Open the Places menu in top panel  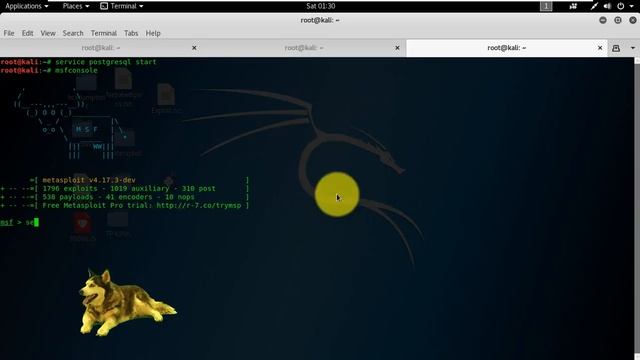click(x=76, y=6)
